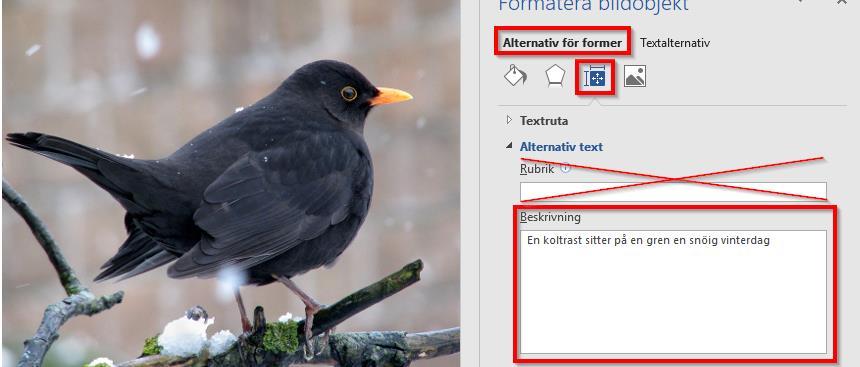
Task: Open the Fill & Line paint bucket icon
Action: tap(514, 76)
